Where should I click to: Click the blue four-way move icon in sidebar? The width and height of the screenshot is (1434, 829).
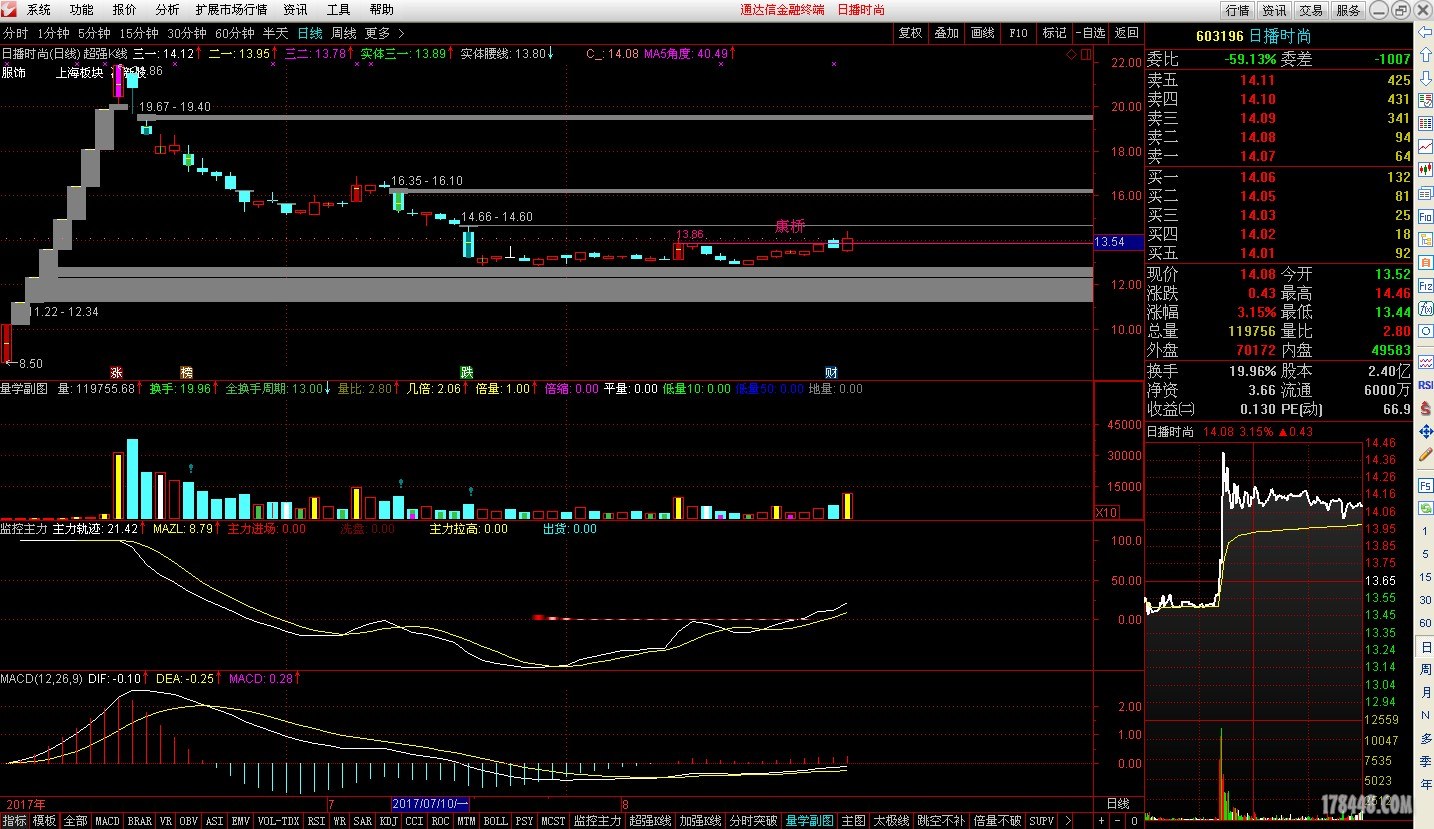[x=1425, y=431]
